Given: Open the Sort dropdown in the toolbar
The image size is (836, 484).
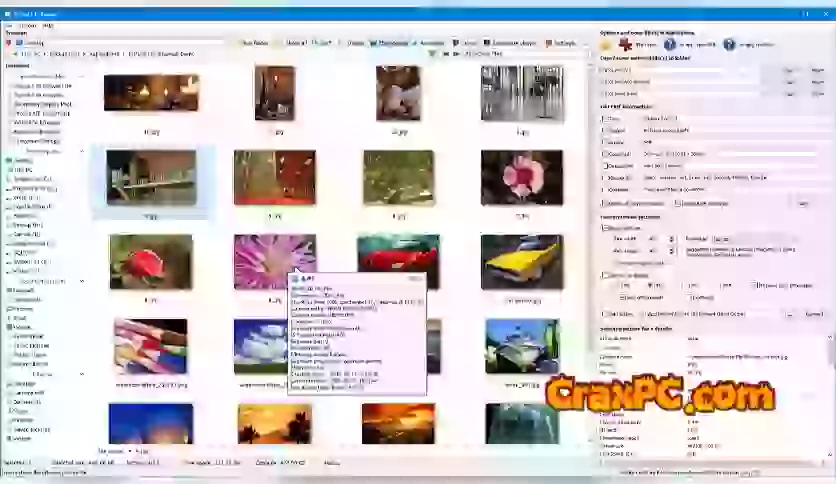Looking at the screenshot, I should (x=322, y=43).
